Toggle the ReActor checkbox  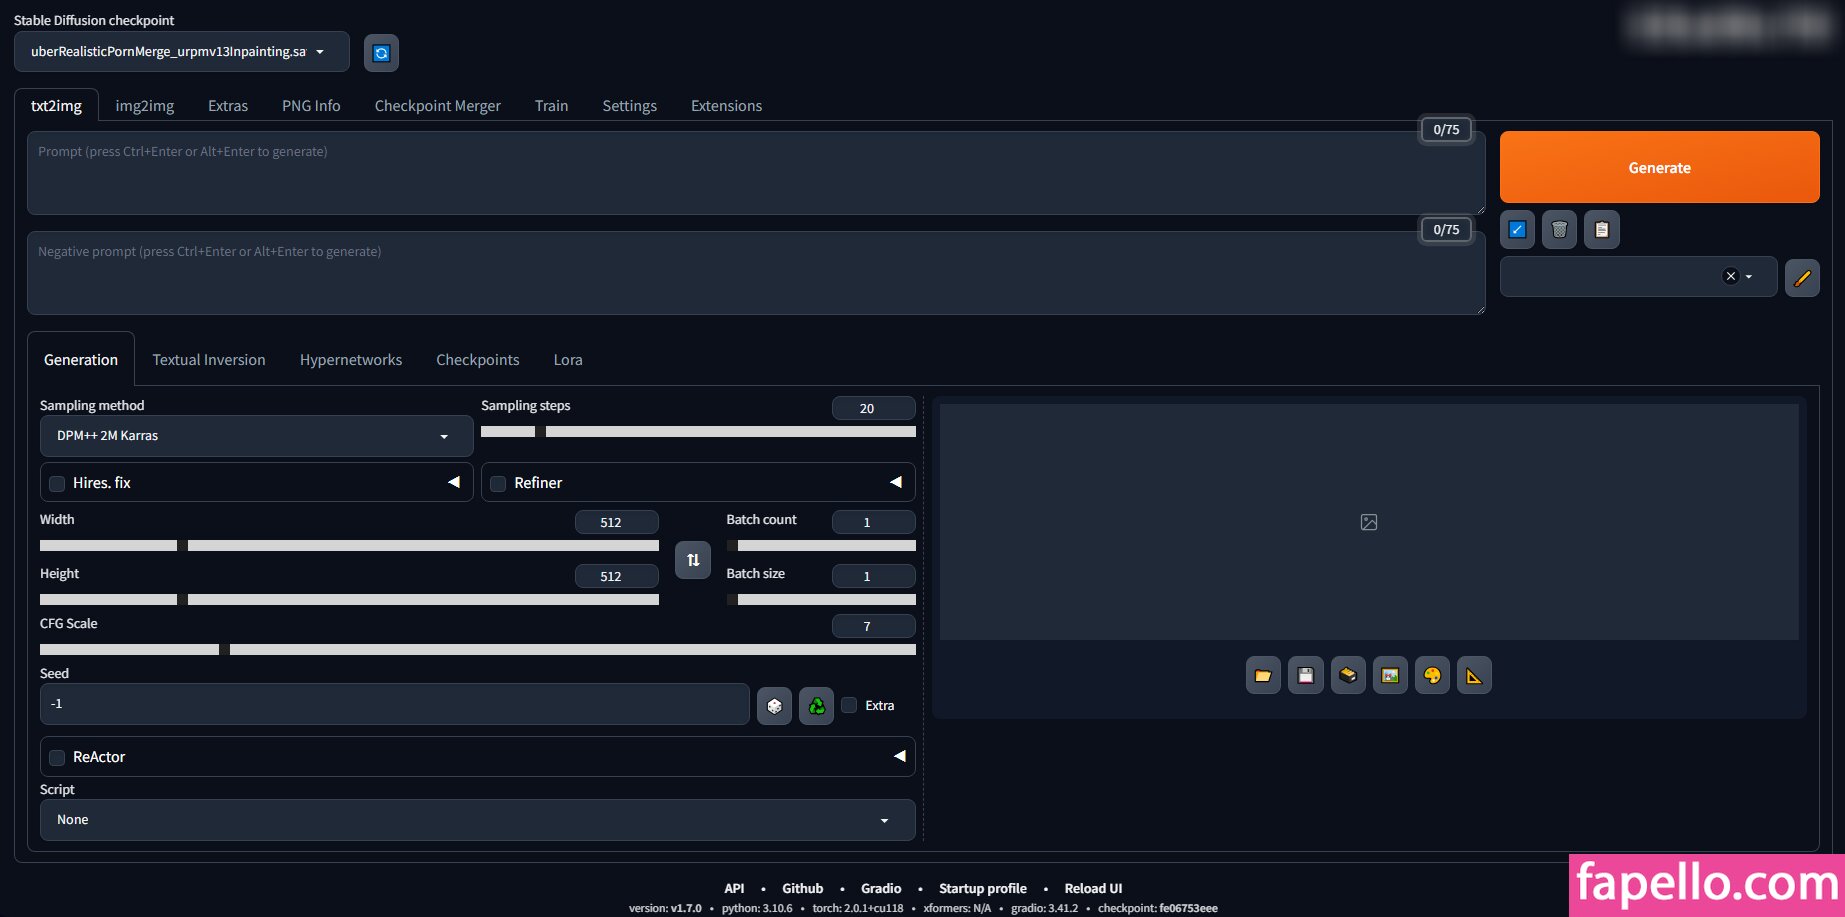[x=58, y=758]
